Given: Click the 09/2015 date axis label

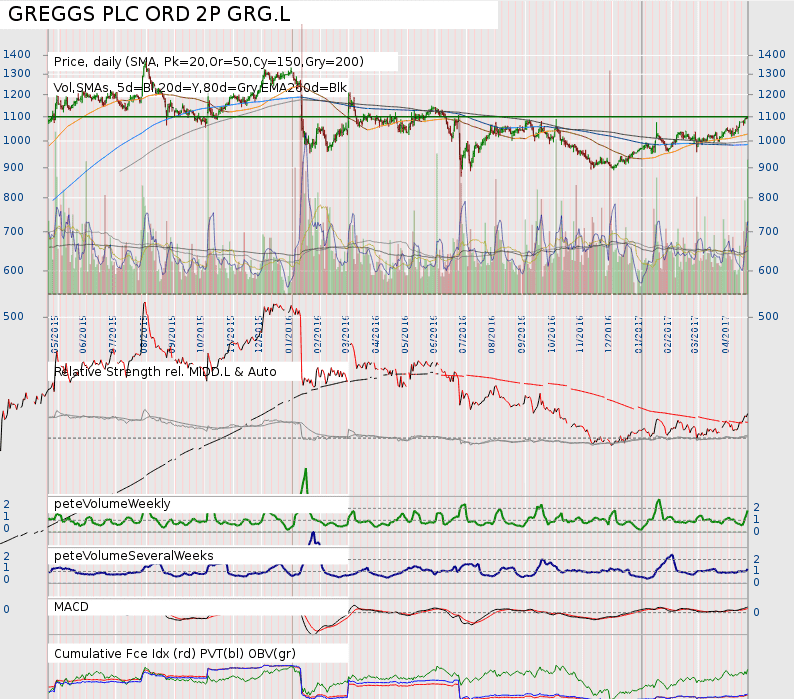Looking at the screenshot, I should [x=171, y=334].
